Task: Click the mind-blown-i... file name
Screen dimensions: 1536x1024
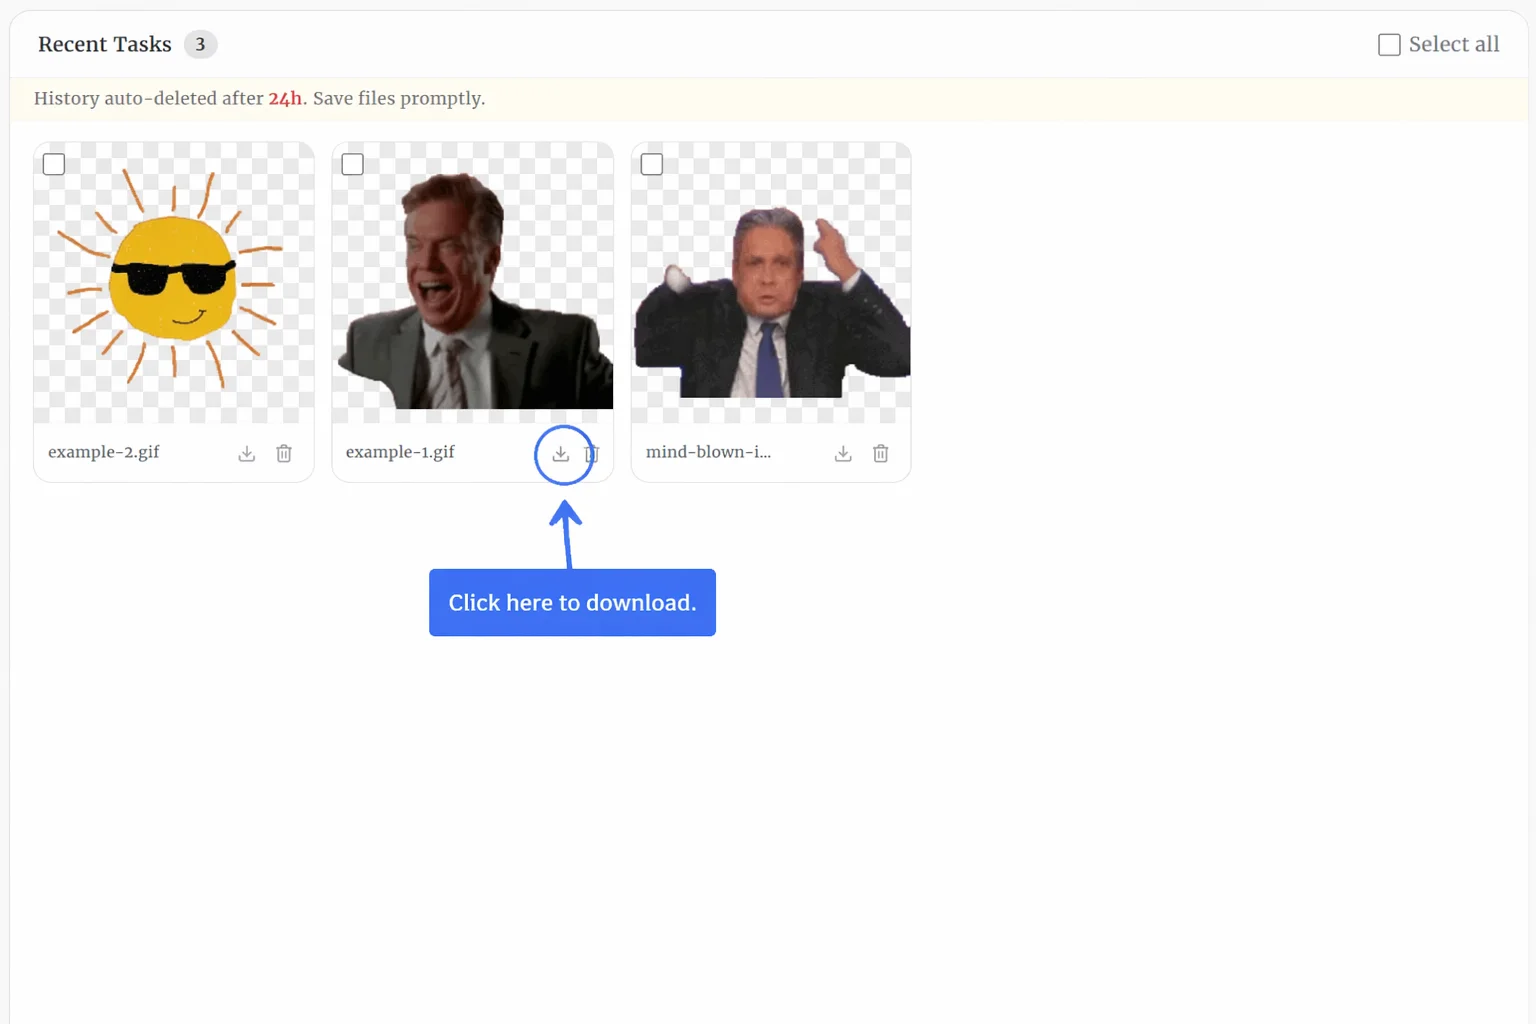Action: (708, 452)
